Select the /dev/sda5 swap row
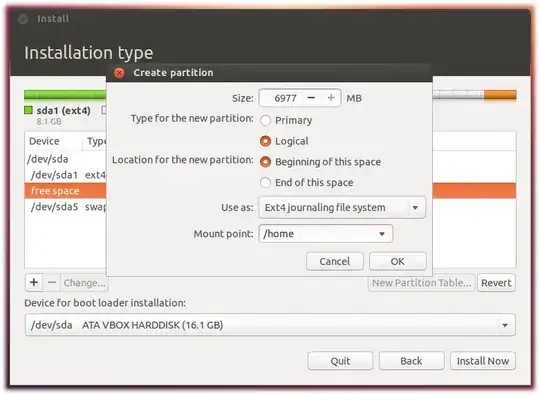Viewport: 540px width, 395px height. [65, 207]
